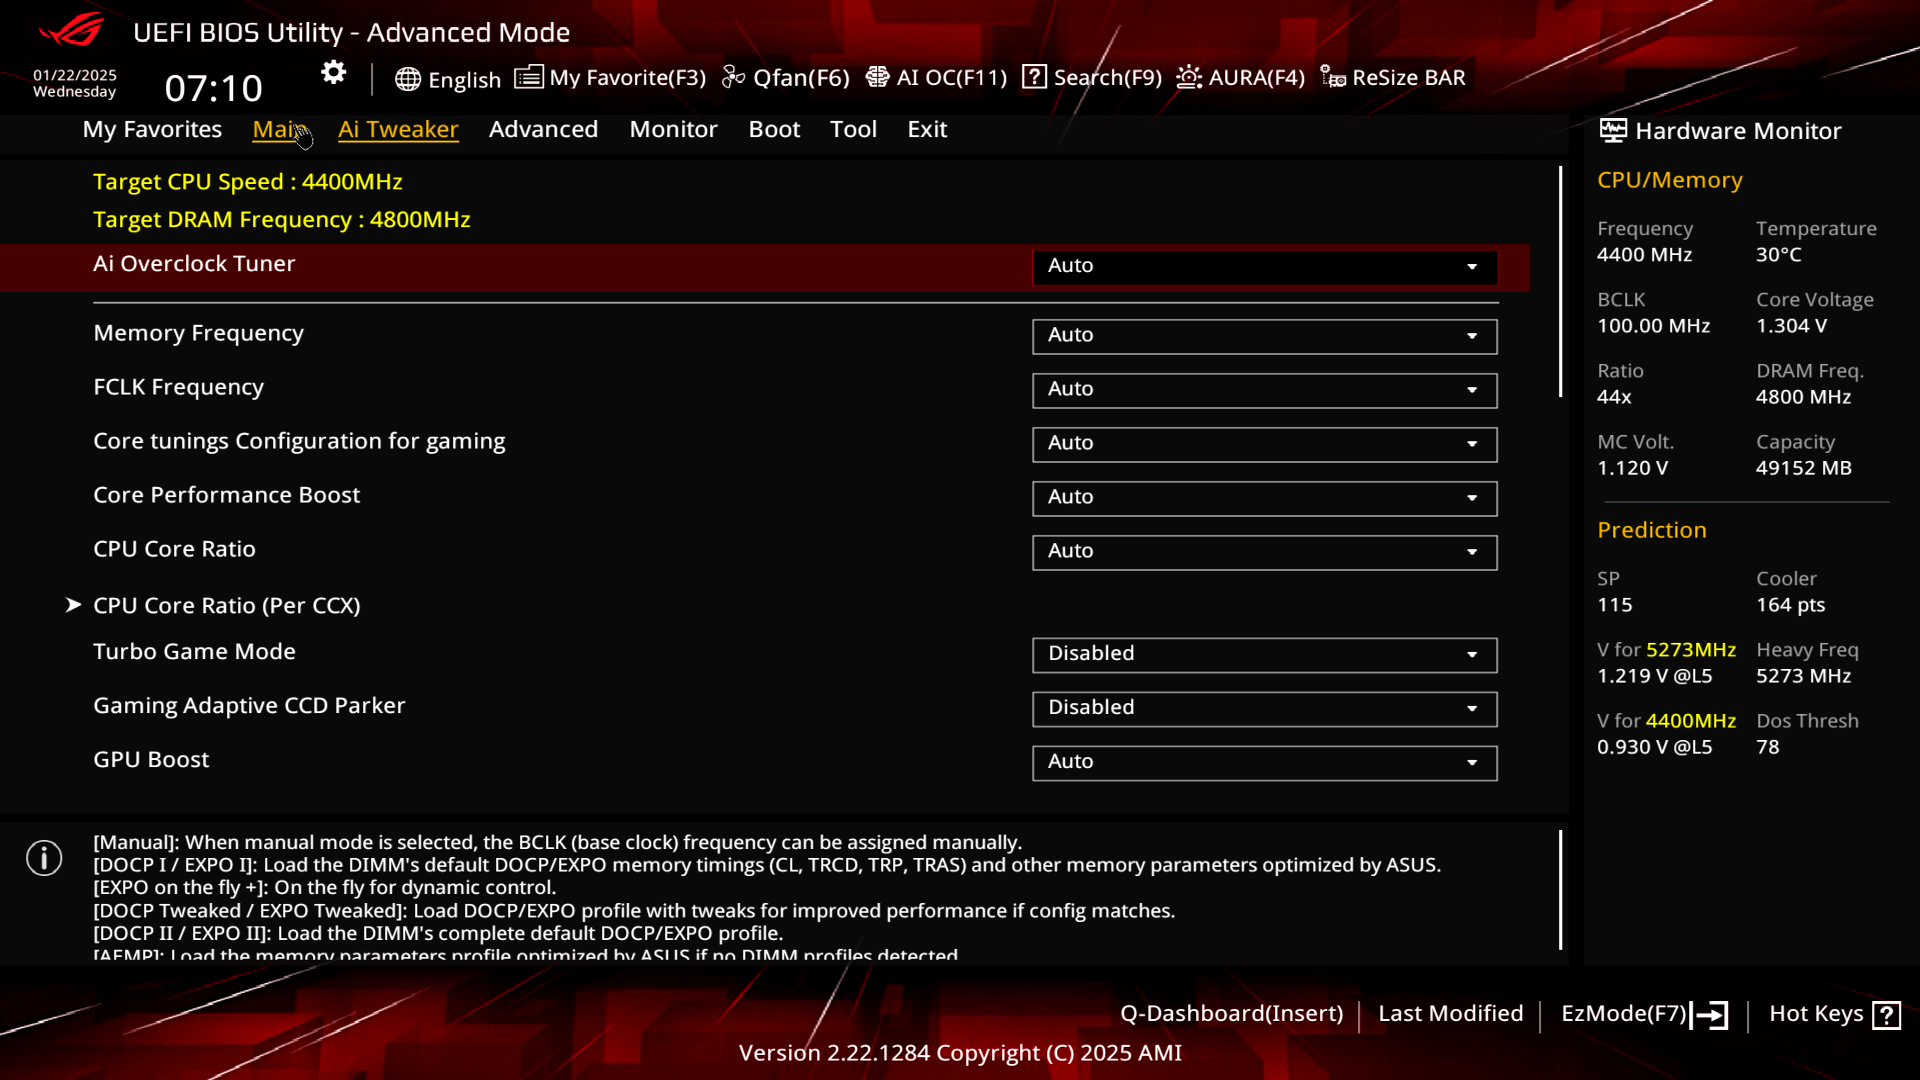Navigate to Ai Tweaker tab

[x=398, y=128]
